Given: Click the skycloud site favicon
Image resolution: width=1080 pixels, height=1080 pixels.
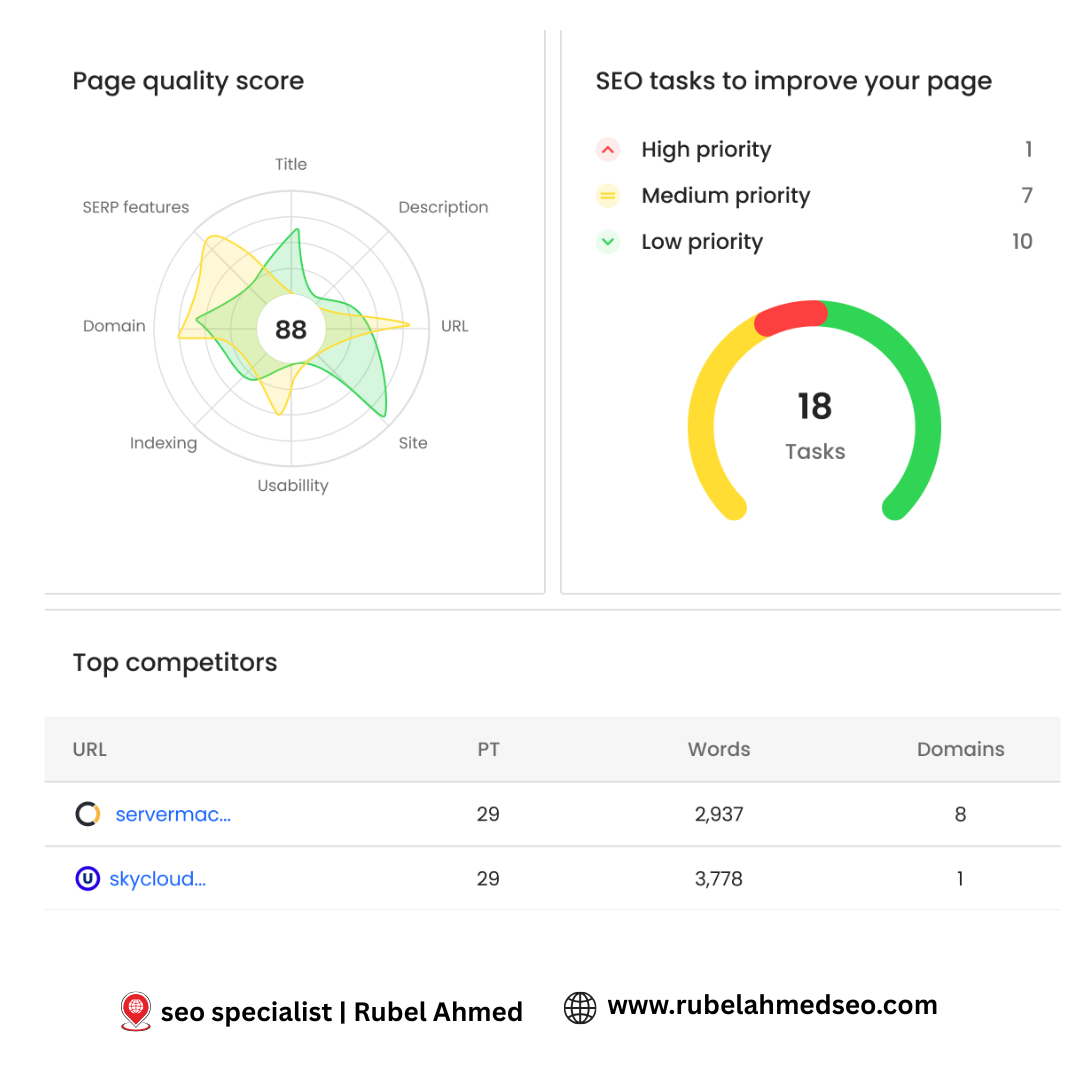Looking at the screenshot, I should 88,879.
